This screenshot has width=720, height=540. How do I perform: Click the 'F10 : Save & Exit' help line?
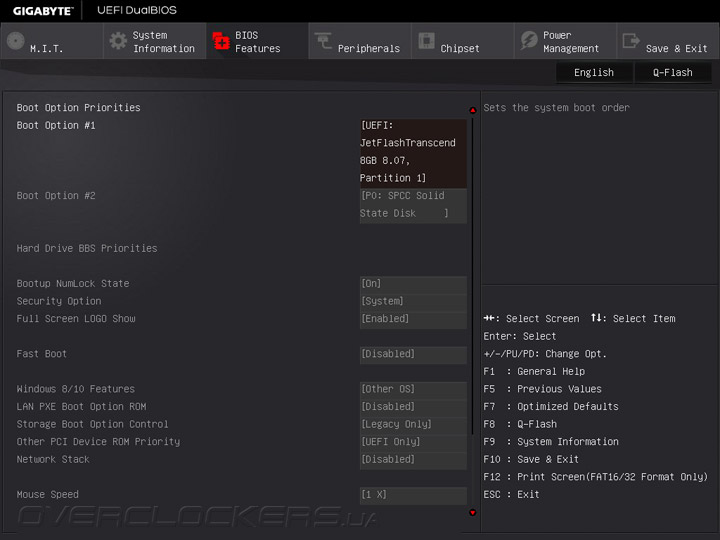pos(531,459)
